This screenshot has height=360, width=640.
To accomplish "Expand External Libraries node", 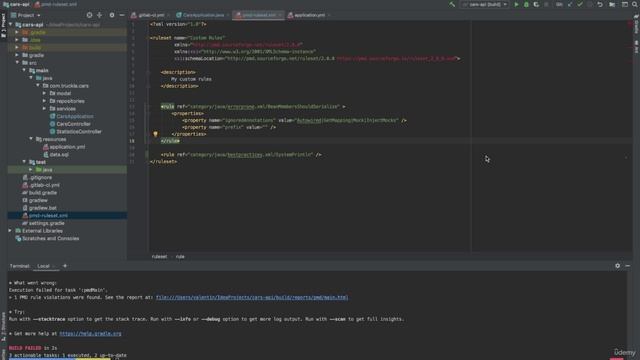I will (11, 231).
